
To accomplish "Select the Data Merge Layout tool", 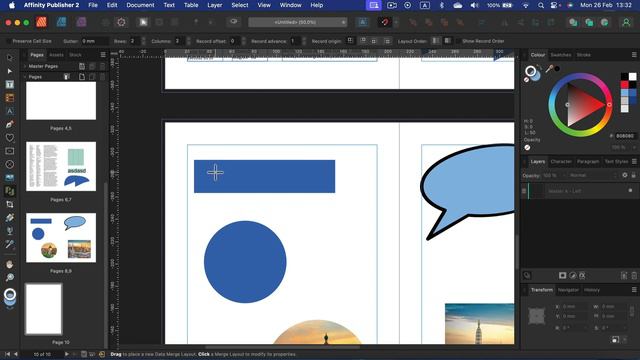I will pyautogui.click(x=10, y=191).
